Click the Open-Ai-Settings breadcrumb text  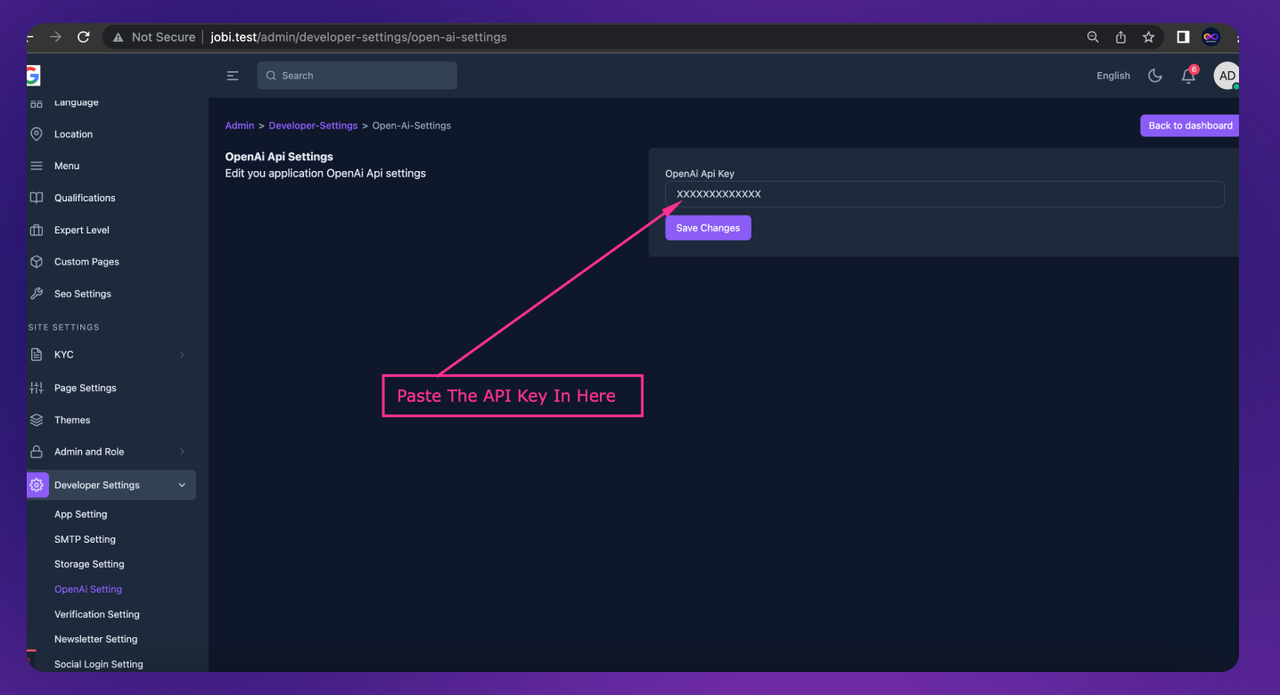click(x=412, y=126)
